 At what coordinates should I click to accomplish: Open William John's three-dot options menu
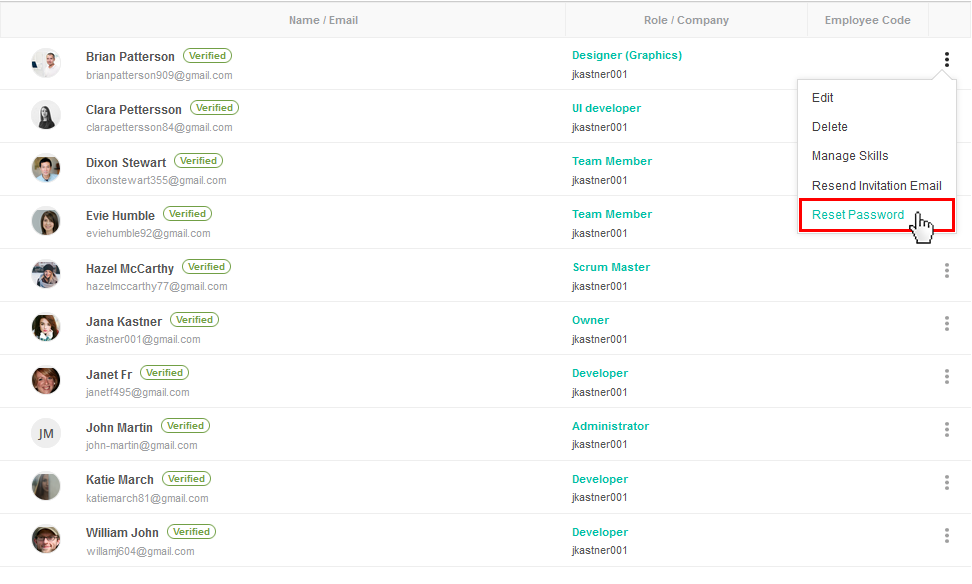coord(947,536)
